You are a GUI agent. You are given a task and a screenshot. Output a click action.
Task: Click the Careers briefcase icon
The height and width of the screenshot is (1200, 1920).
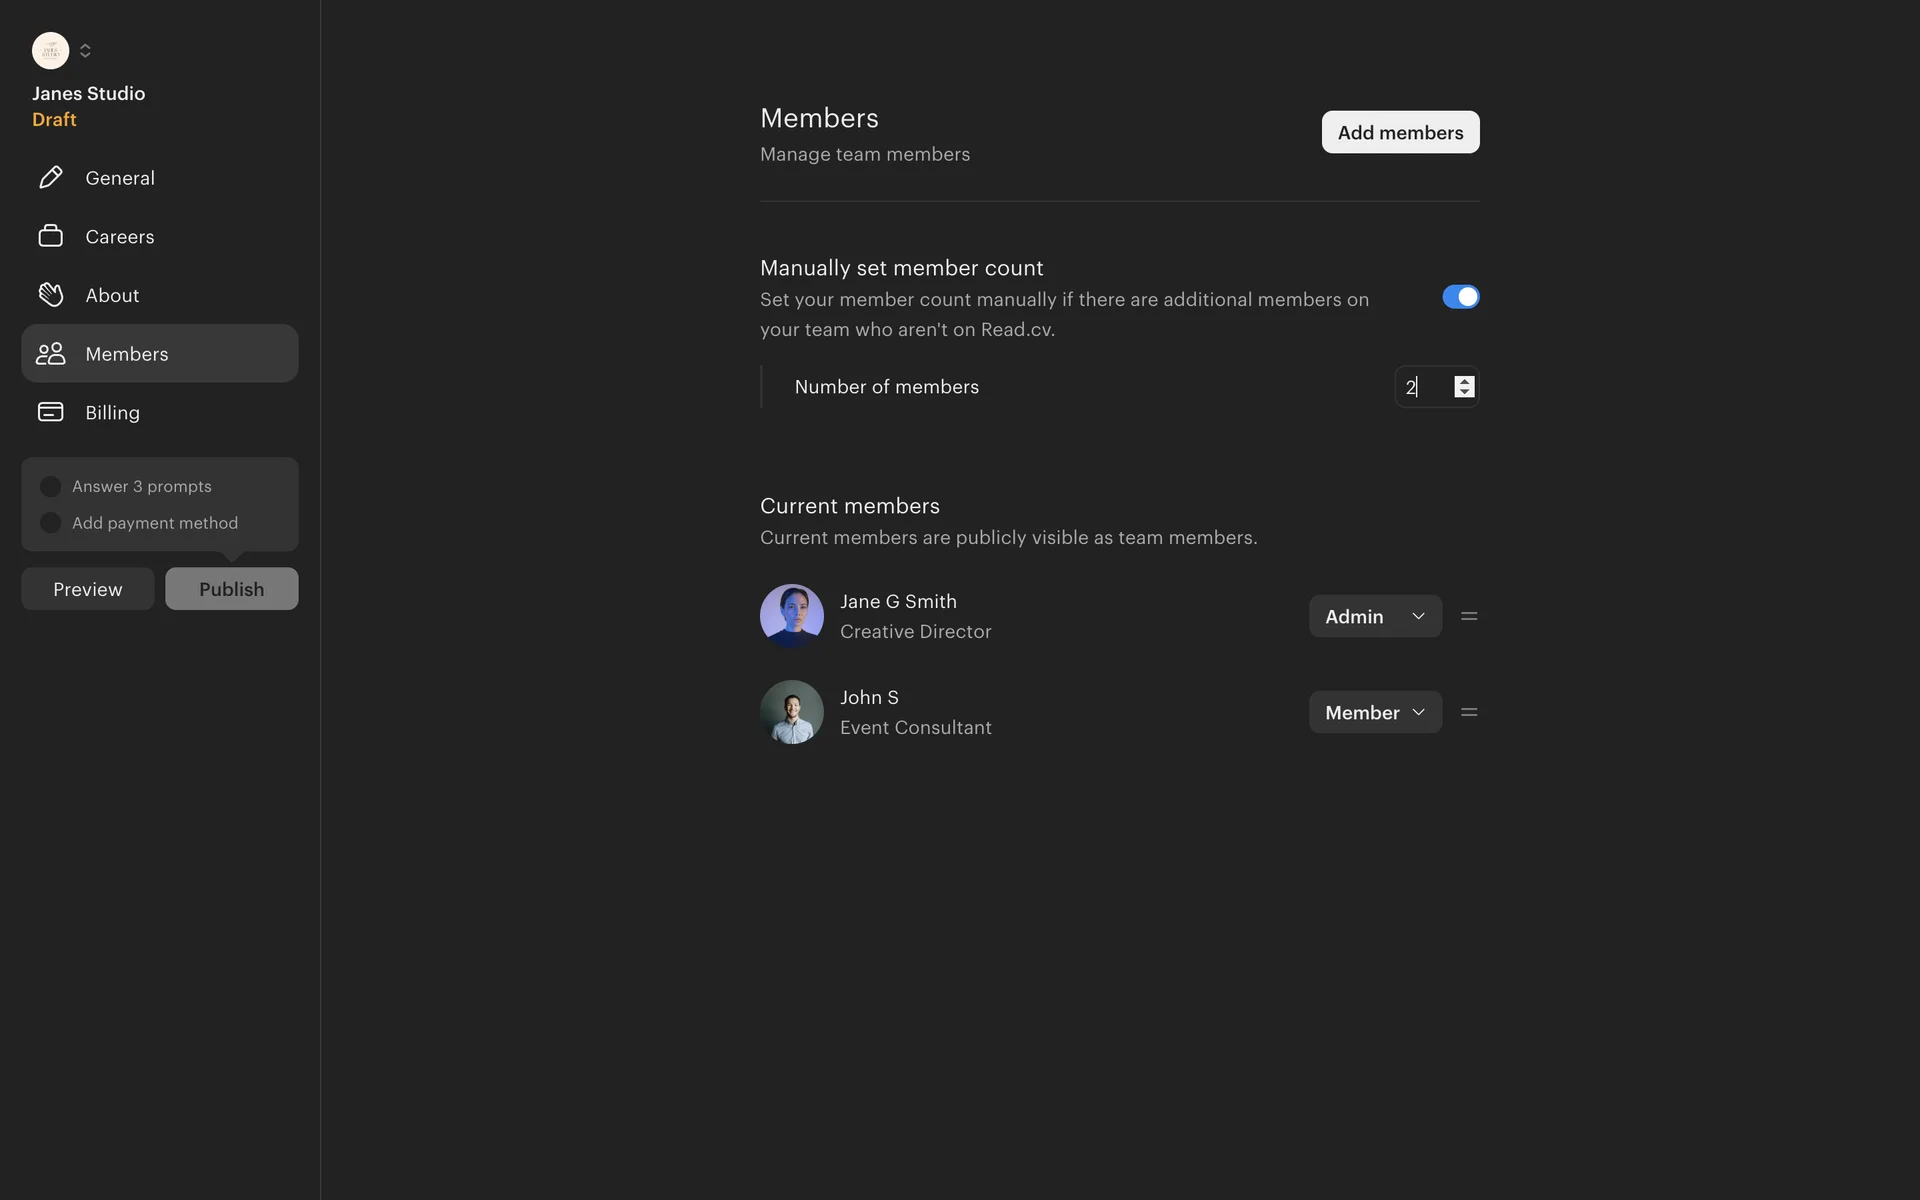pyautogui.click(x=50, y=236)
